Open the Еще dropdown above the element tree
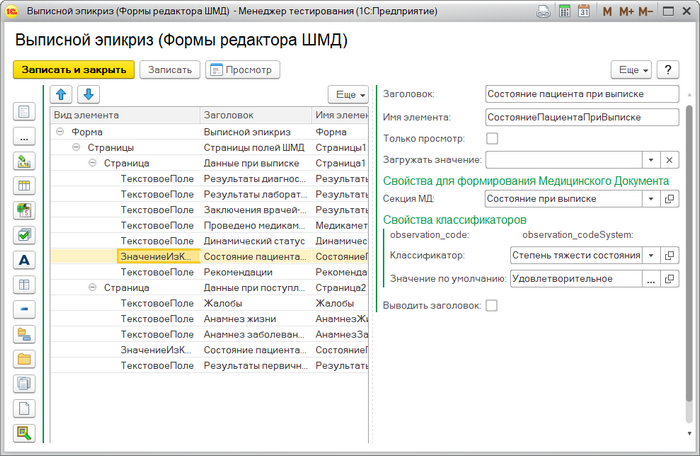Viewport: 700px width, 456px height. pyautogui.click(x=348, y=94)
